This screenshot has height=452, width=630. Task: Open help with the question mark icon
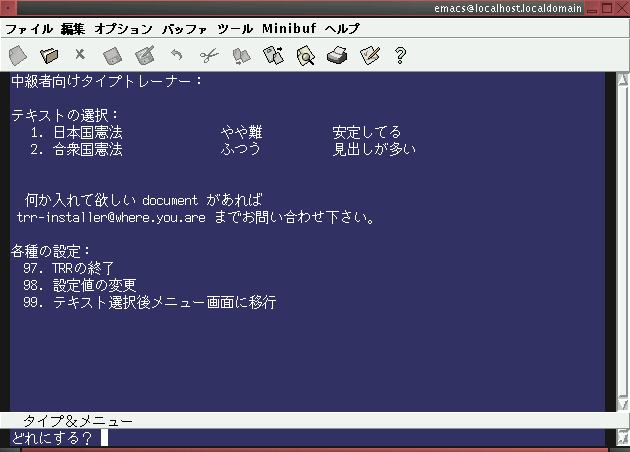pos(400,55)
